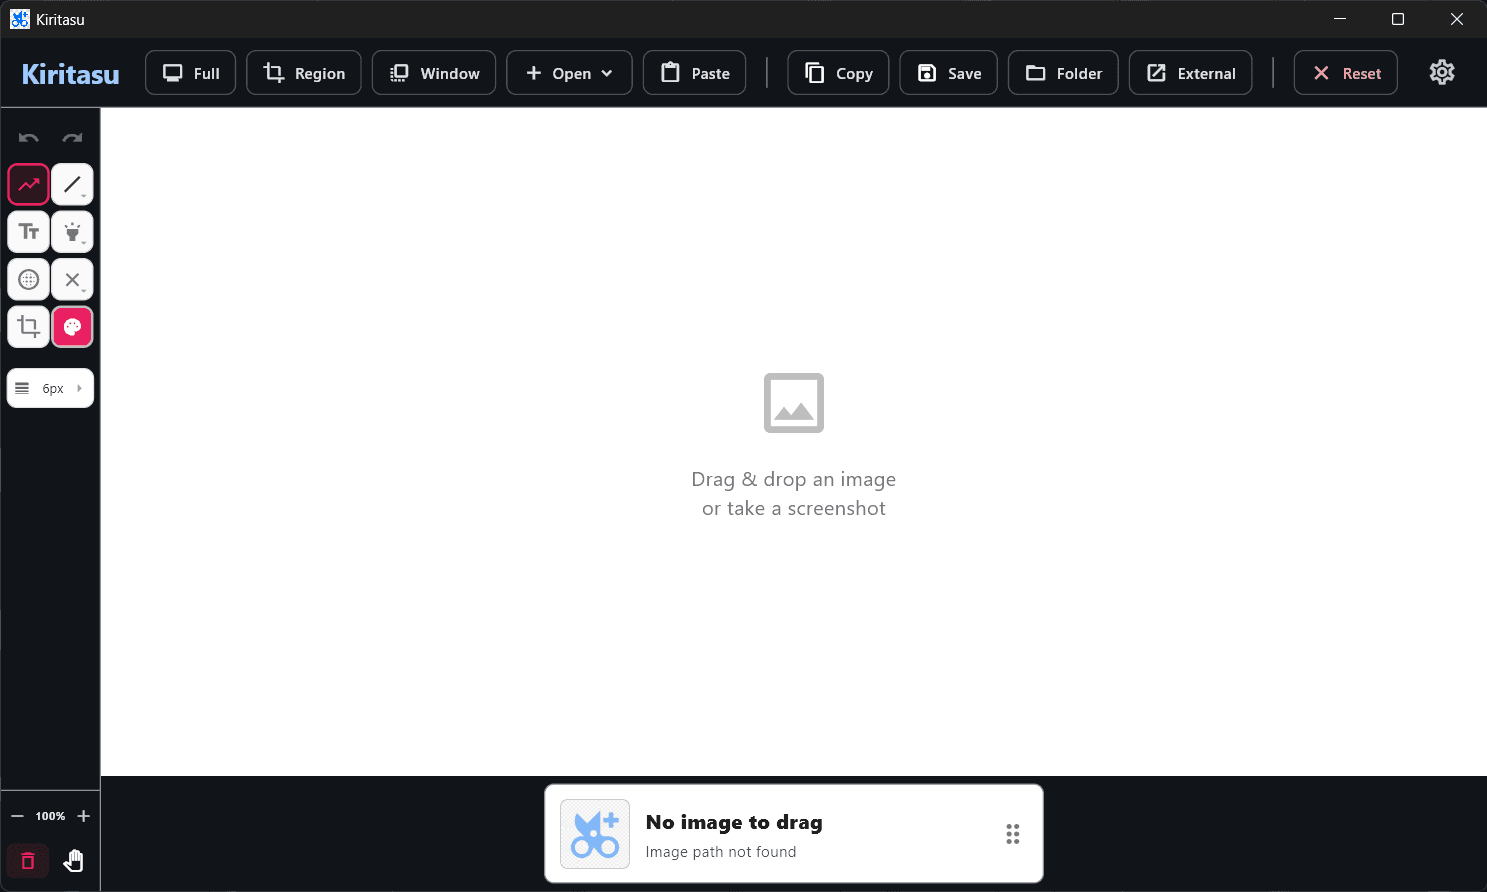This screenshot has width=1487, height=892.
Task: Select the X mark stamp tool
Action: pyautogui.click(x=72, y=280)
